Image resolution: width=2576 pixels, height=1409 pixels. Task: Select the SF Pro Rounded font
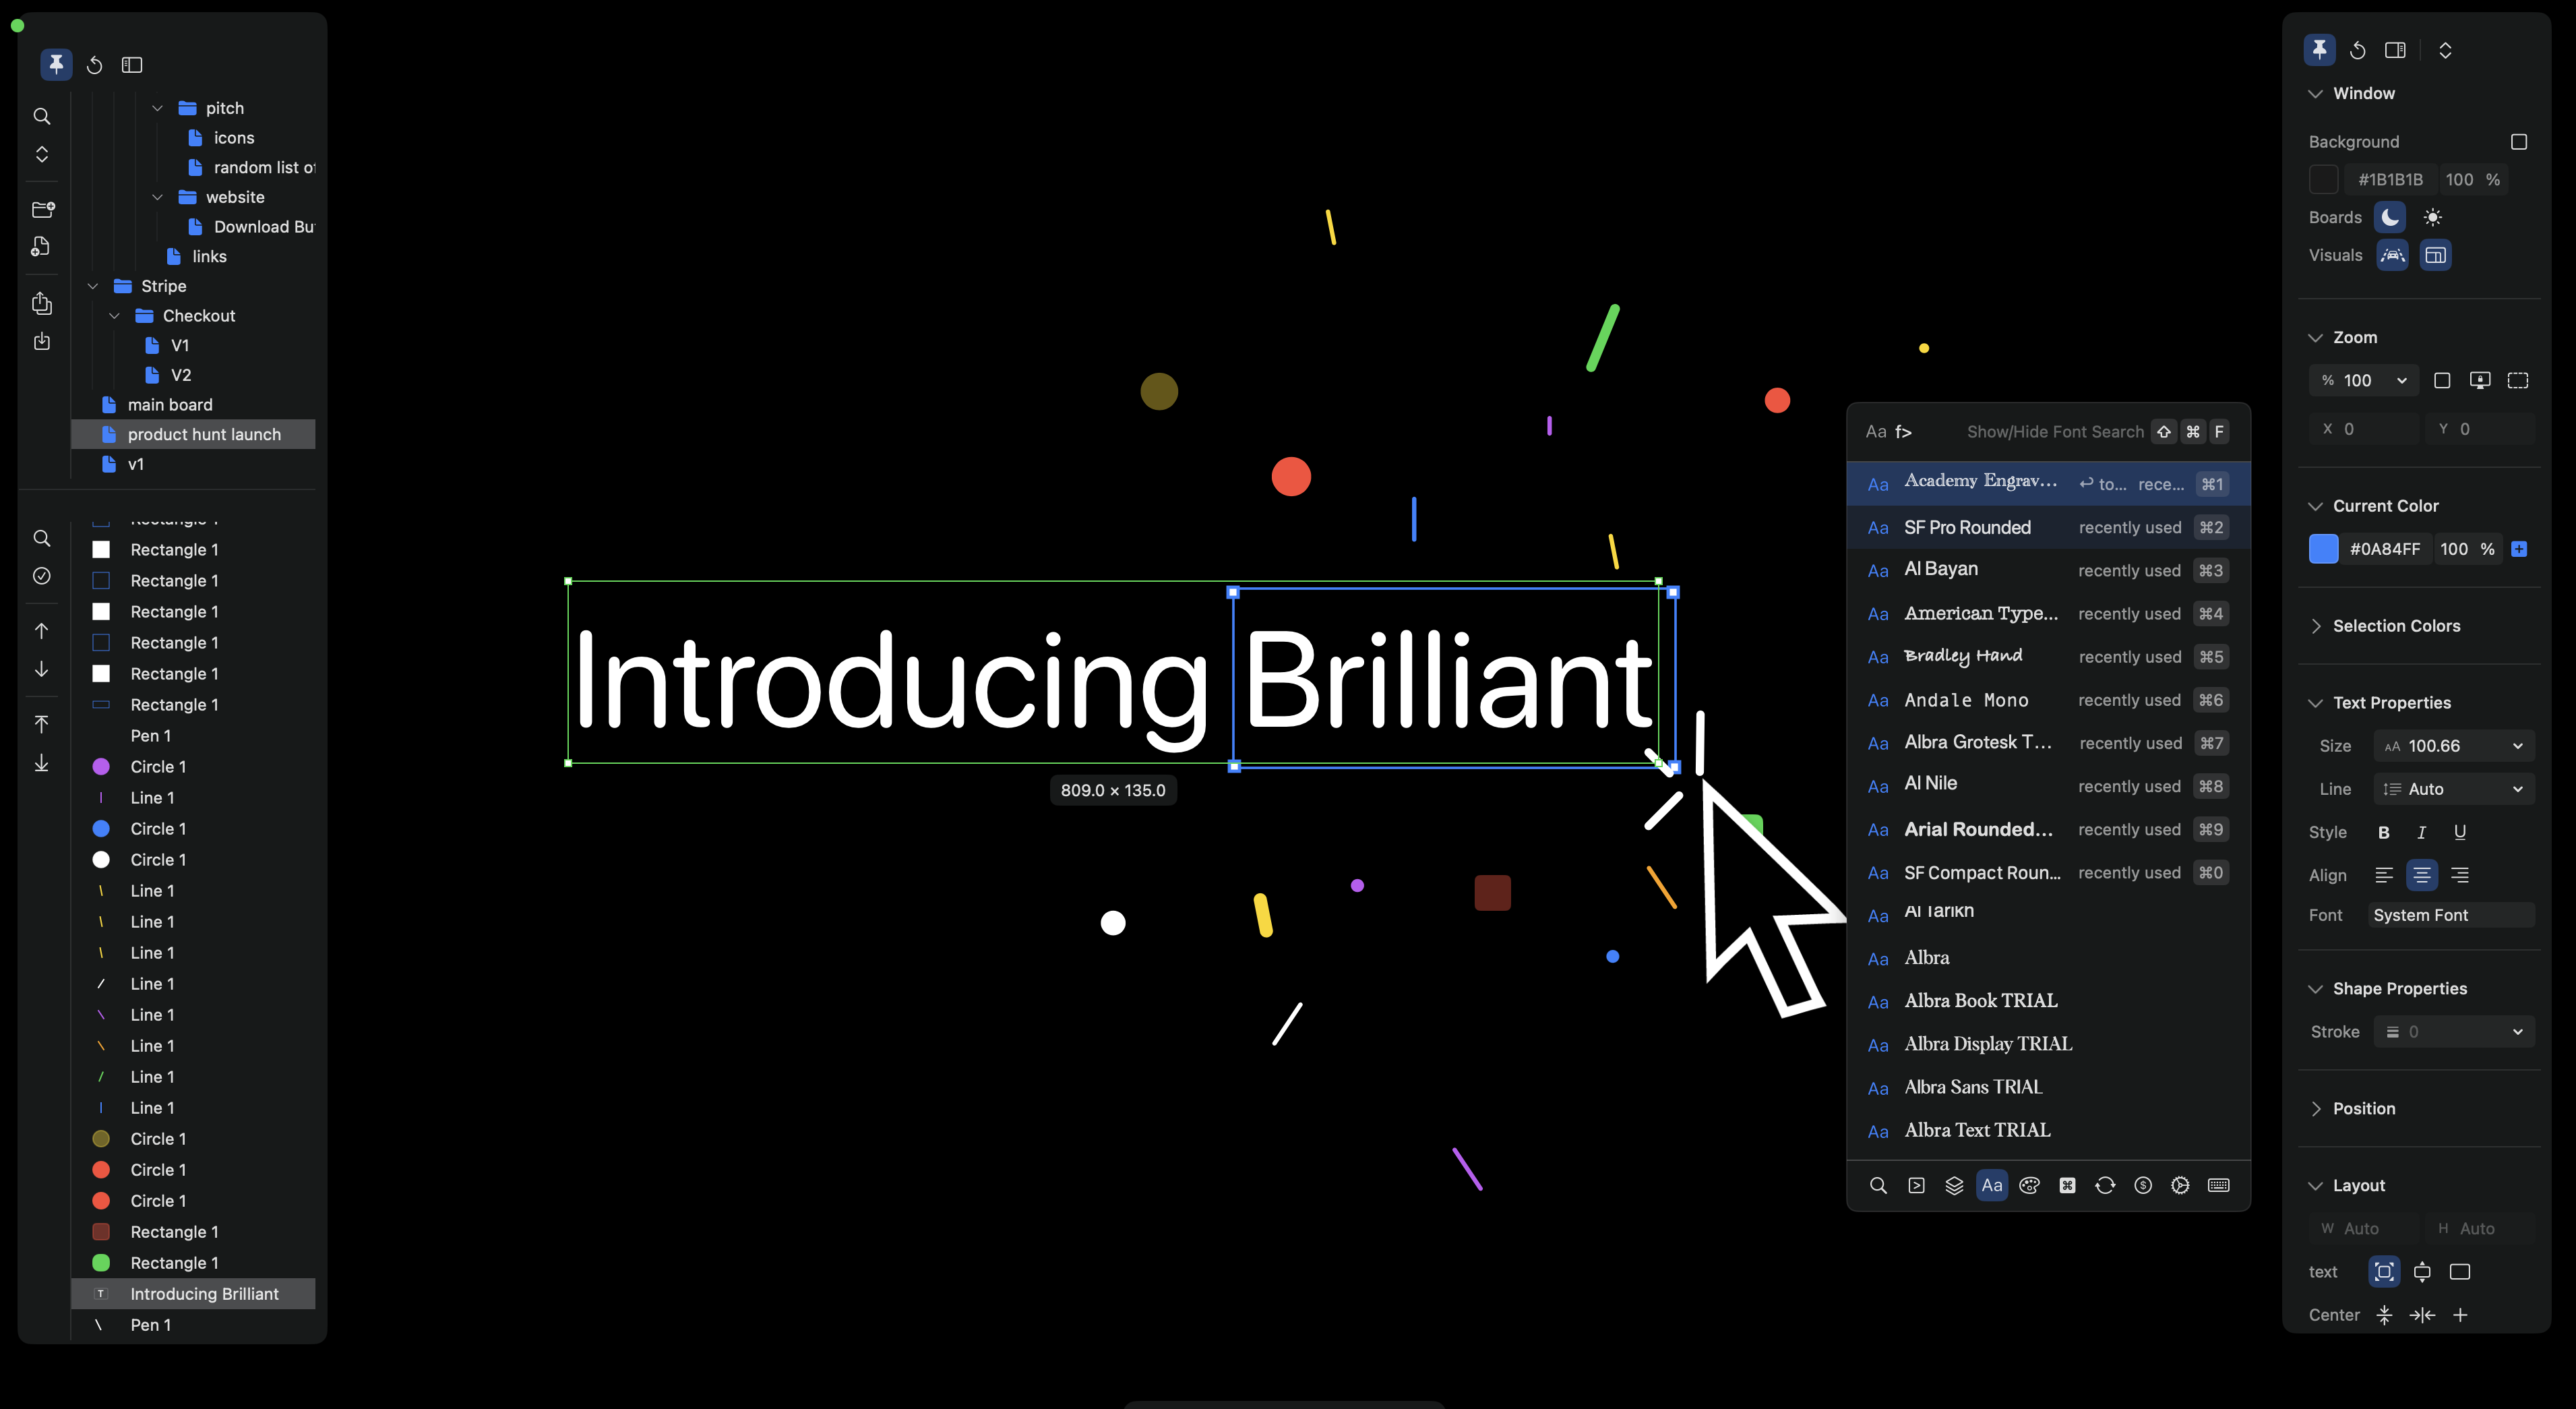pos(2048,527)
